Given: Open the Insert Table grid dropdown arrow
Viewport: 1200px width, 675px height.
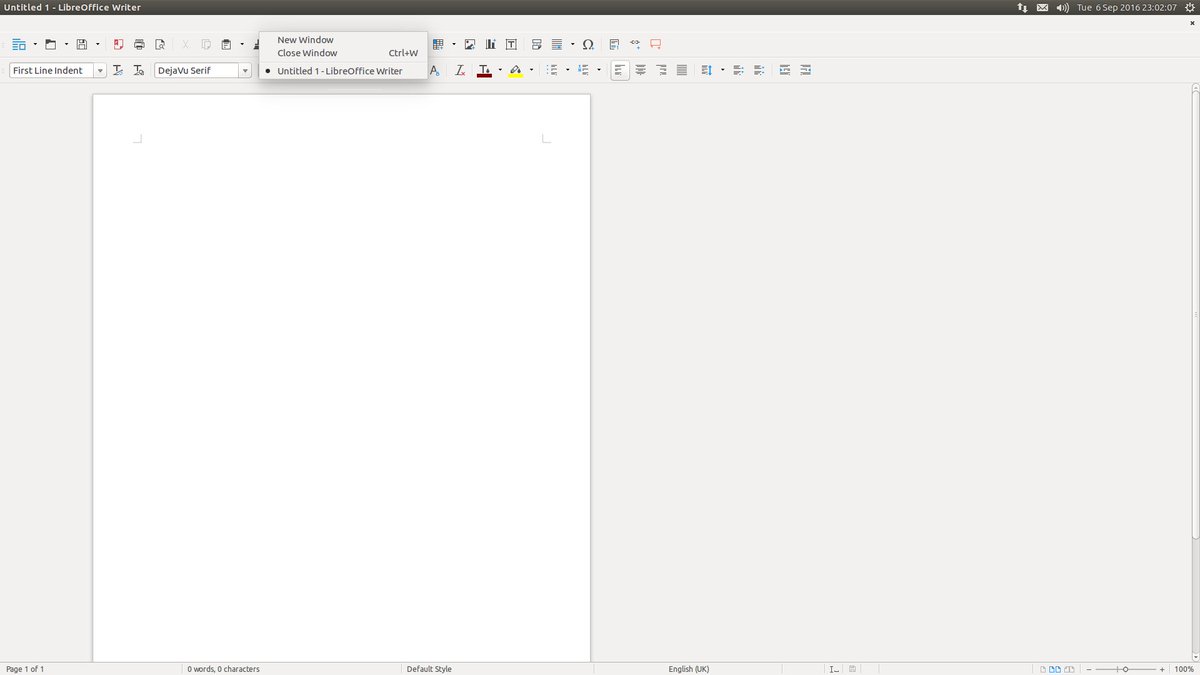Looking at the screenshot, I should 454,44.
